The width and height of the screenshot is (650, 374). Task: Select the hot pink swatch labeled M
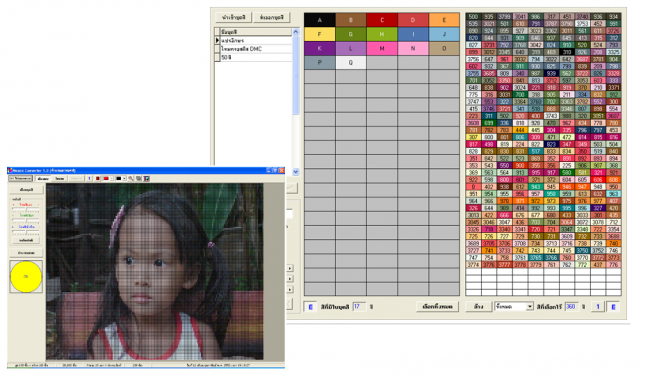pyautogui.click(x=382, y=49)
